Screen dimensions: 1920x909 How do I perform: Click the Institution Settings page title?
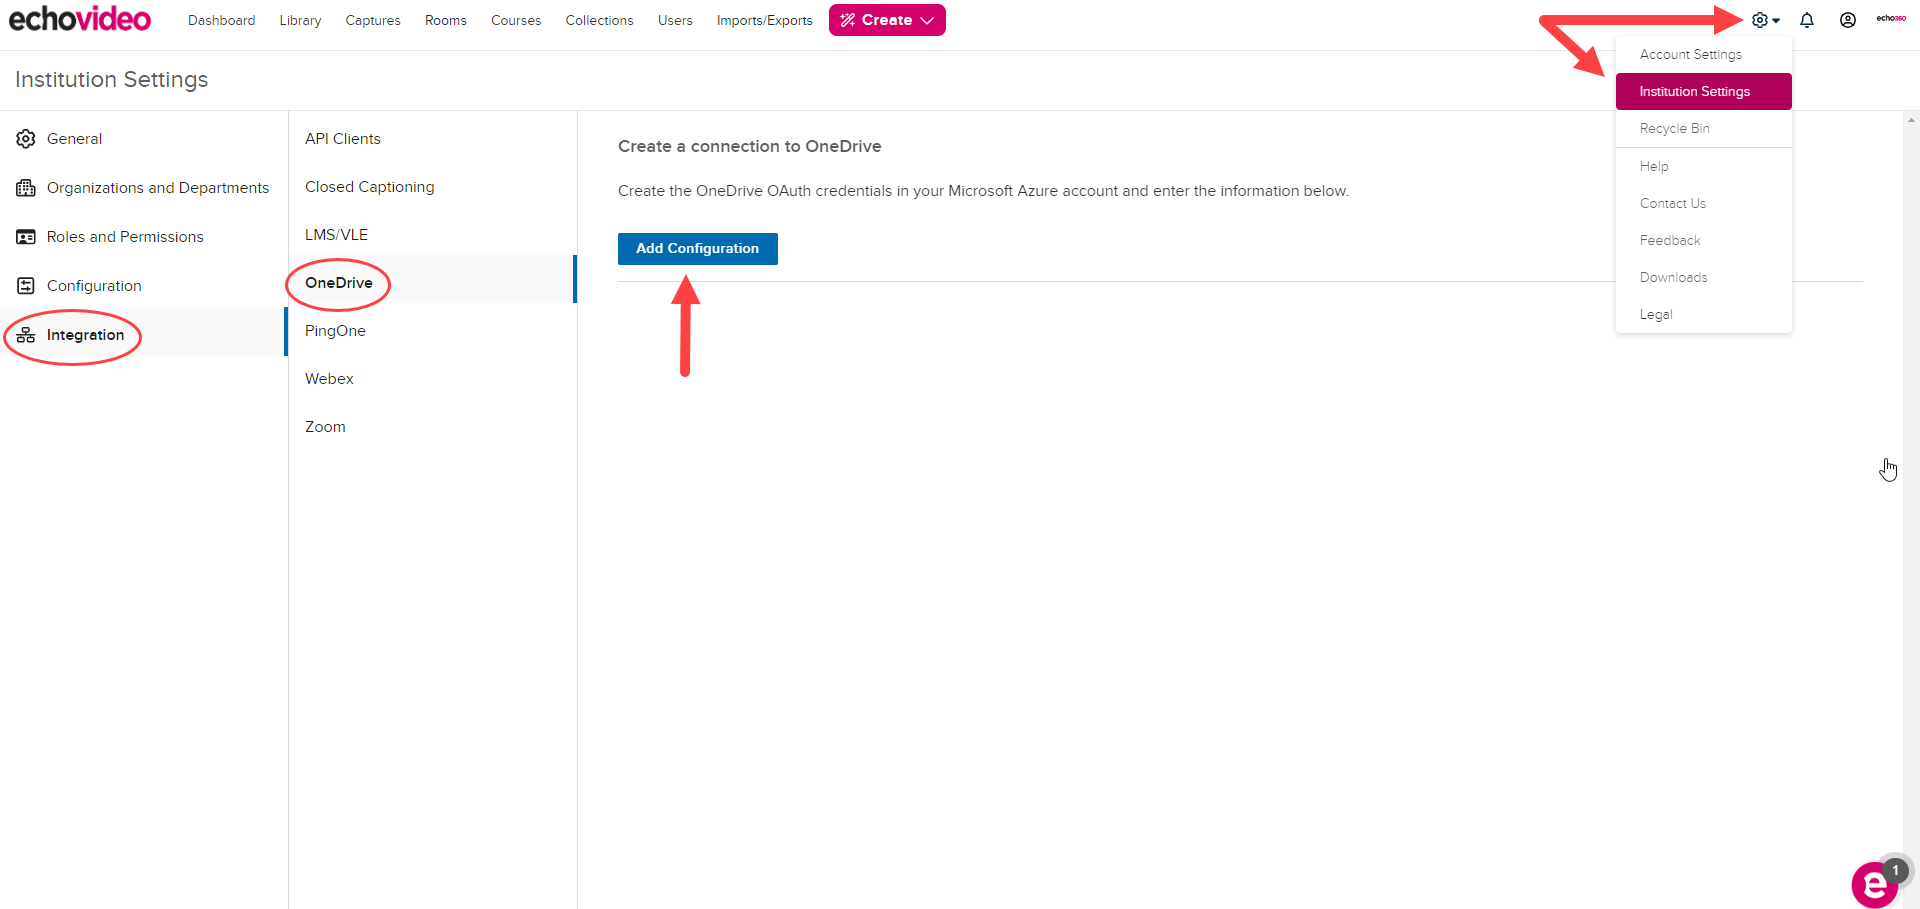(112, 80)
